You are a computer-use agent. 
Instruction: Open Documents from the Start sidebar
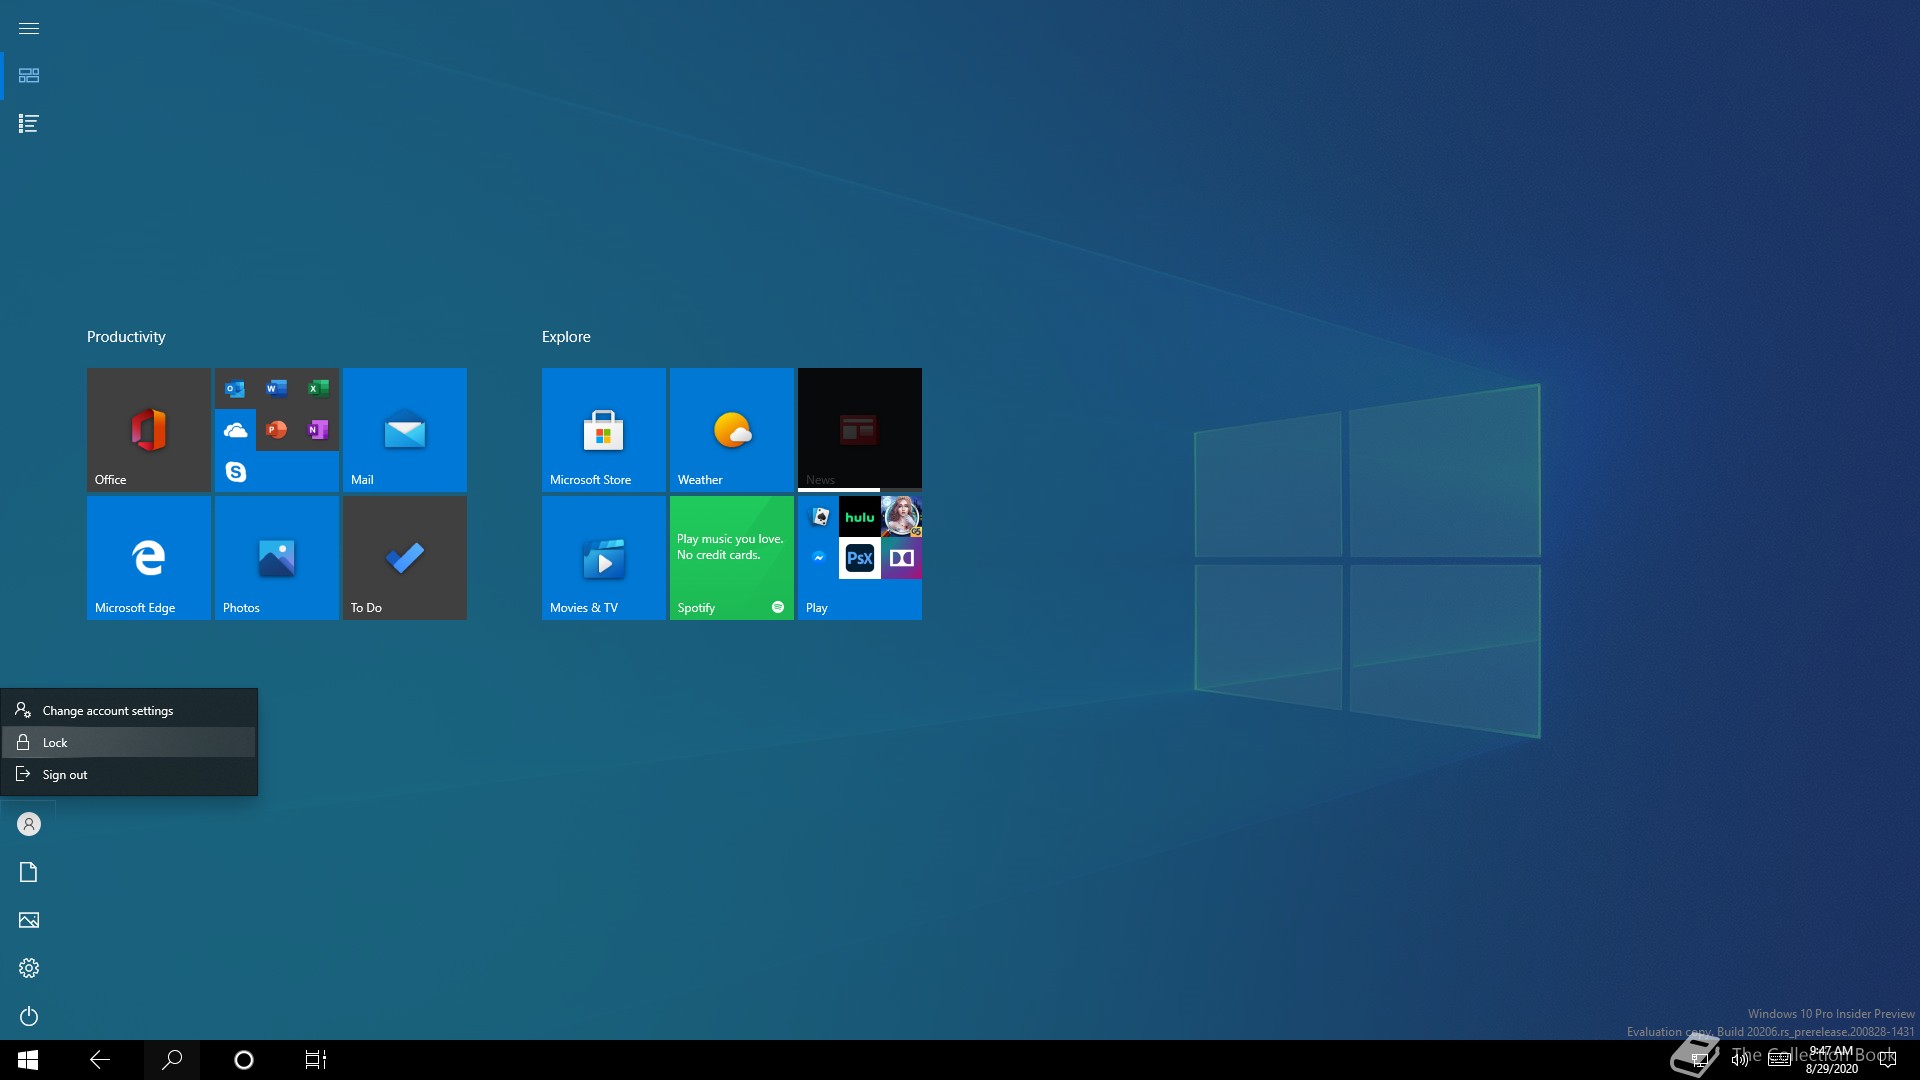coord(29,872)
